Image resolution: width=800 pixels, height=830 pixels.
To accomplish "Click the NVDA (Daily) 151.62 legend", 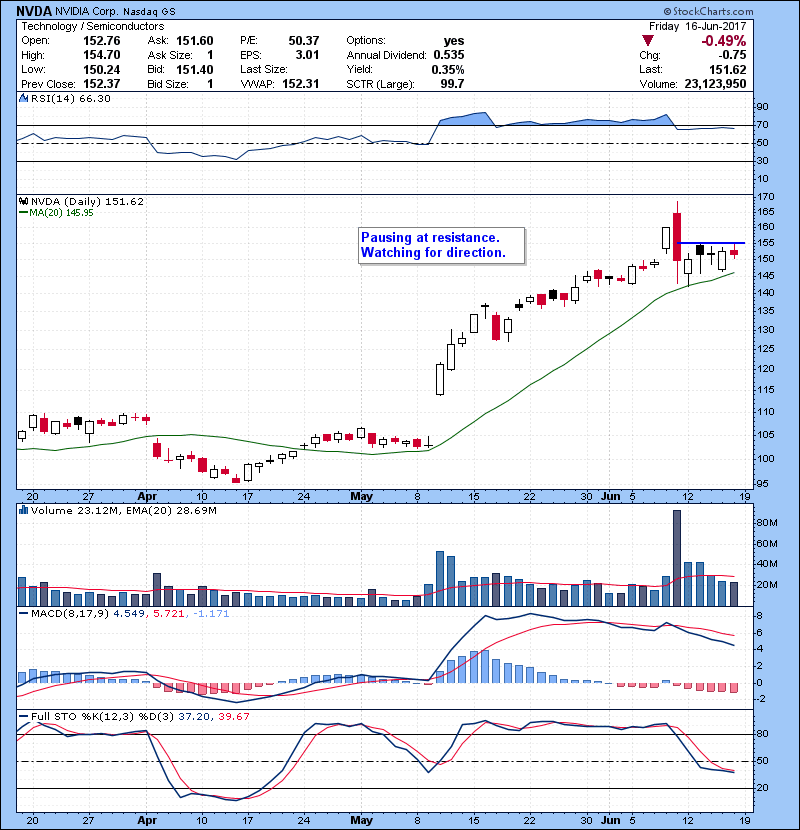I will (x=87, y=201).
